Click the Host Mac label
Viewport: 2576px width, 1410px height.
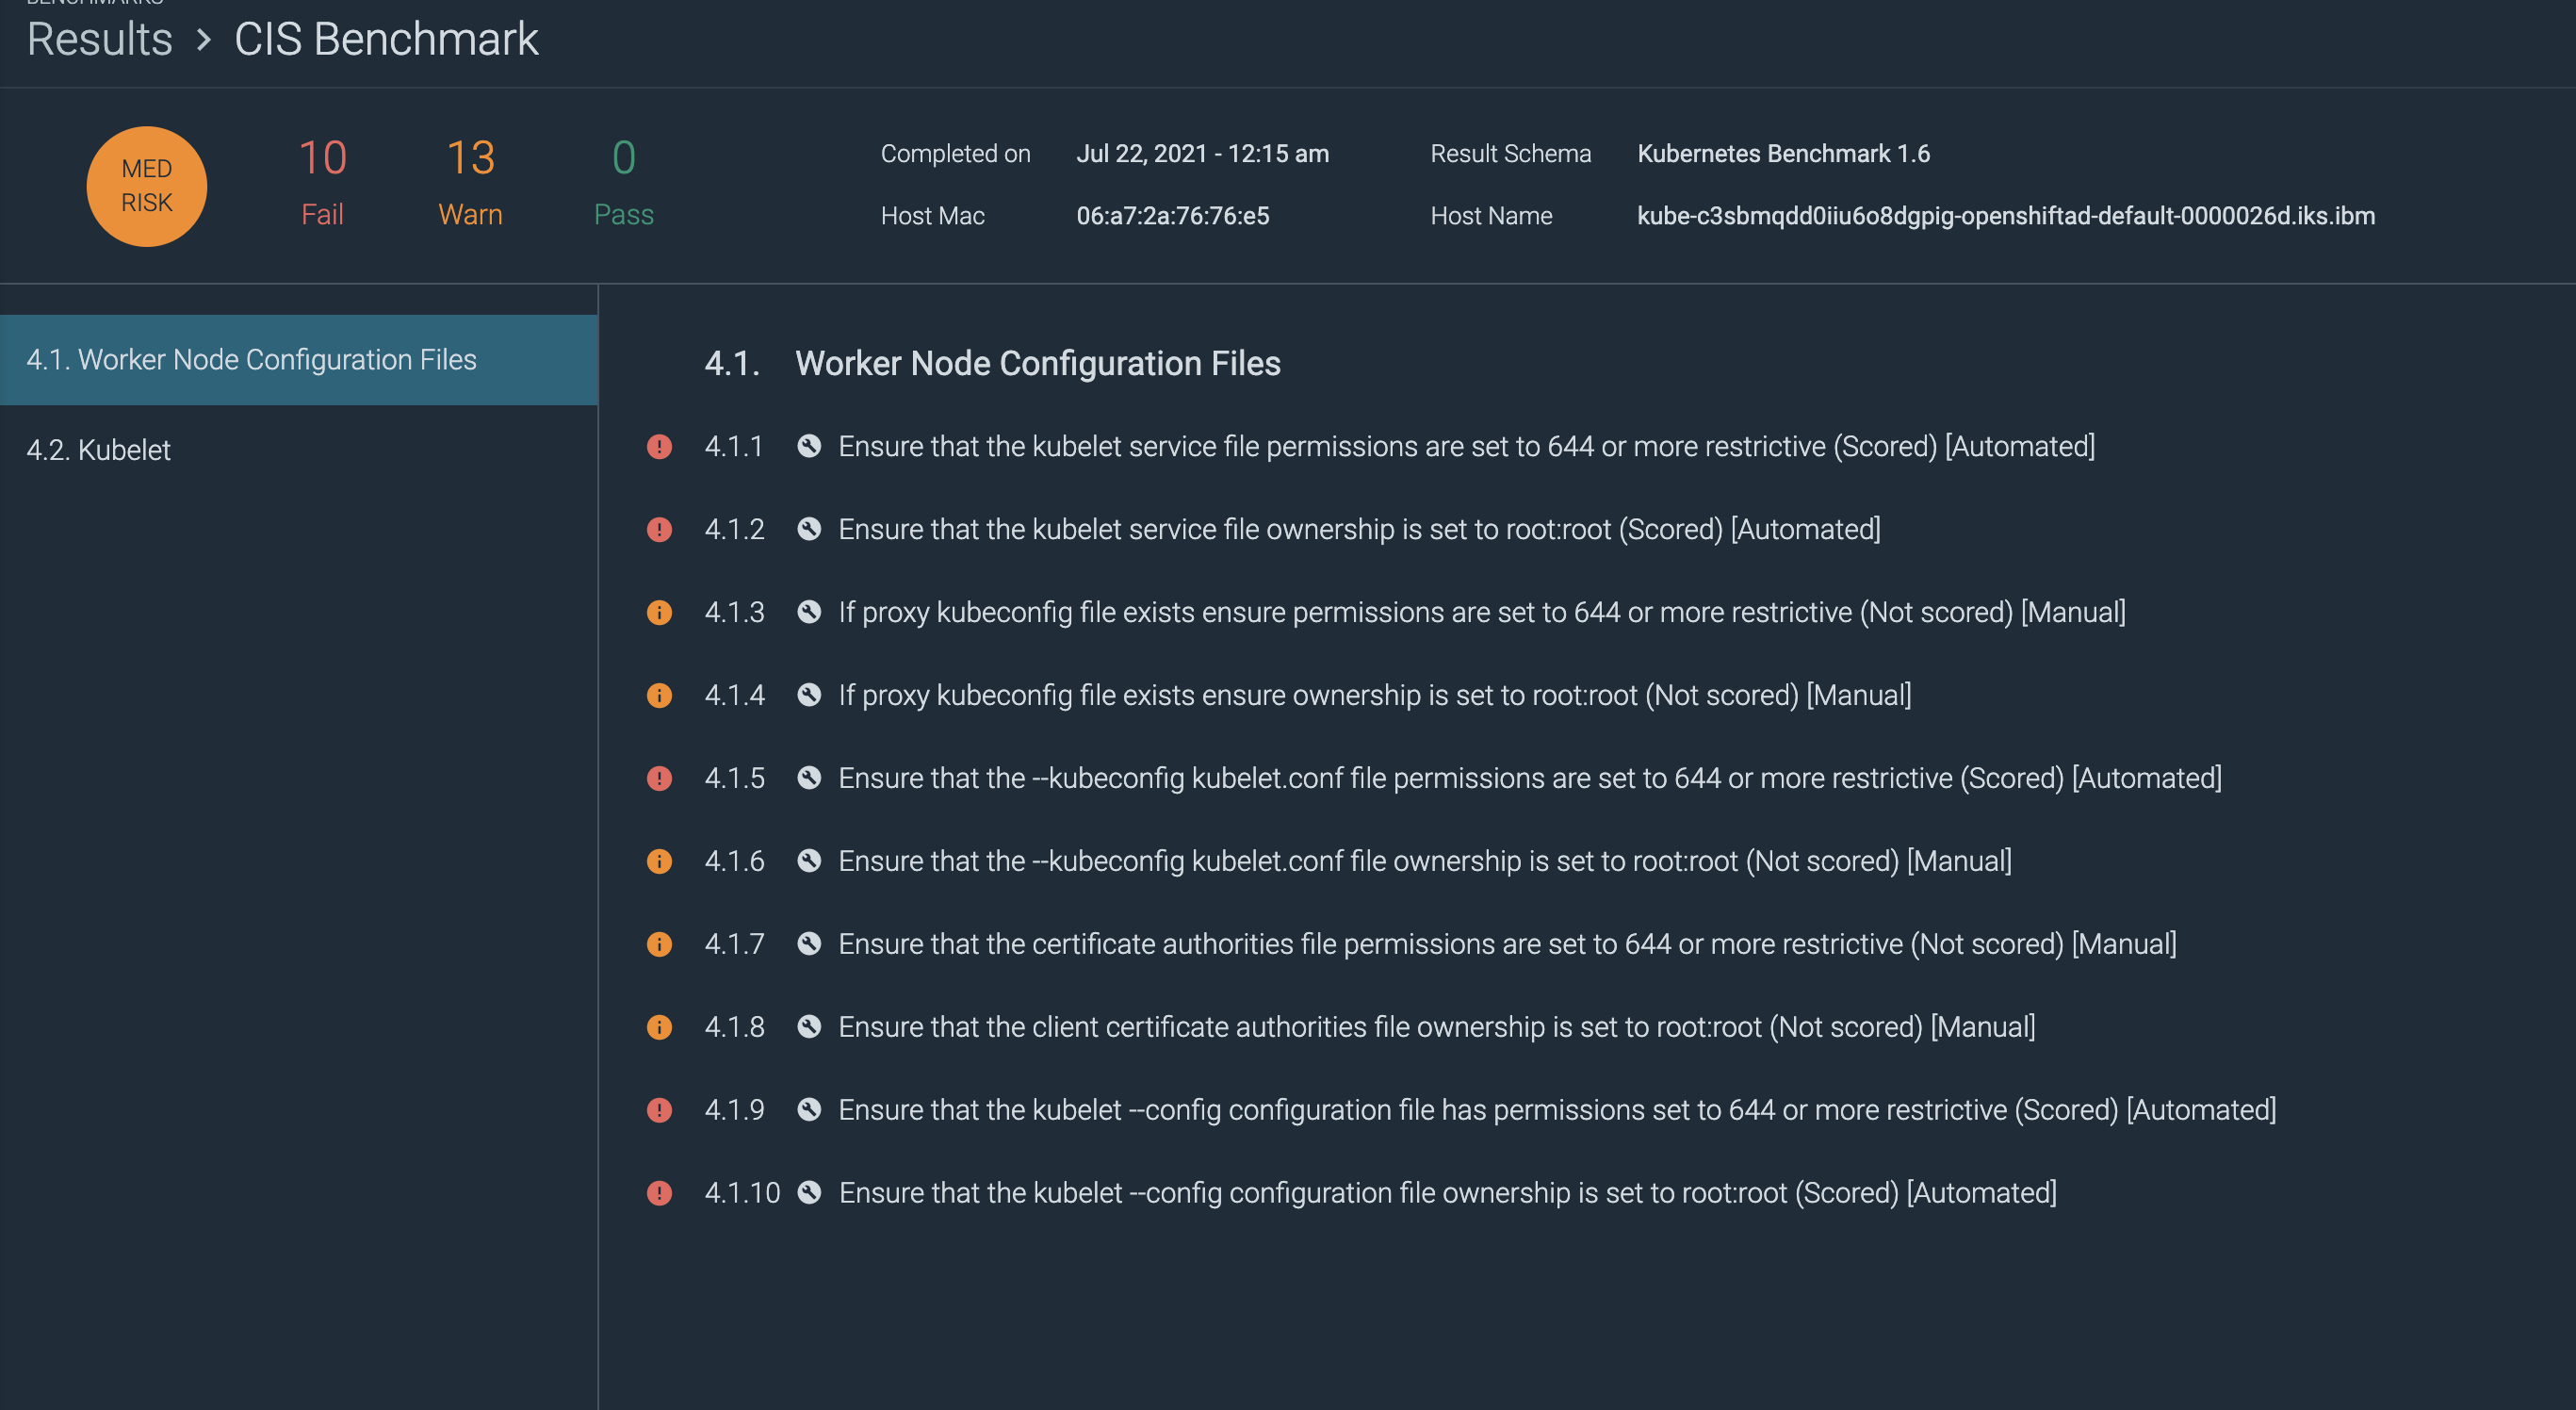(x=932, y=216)
